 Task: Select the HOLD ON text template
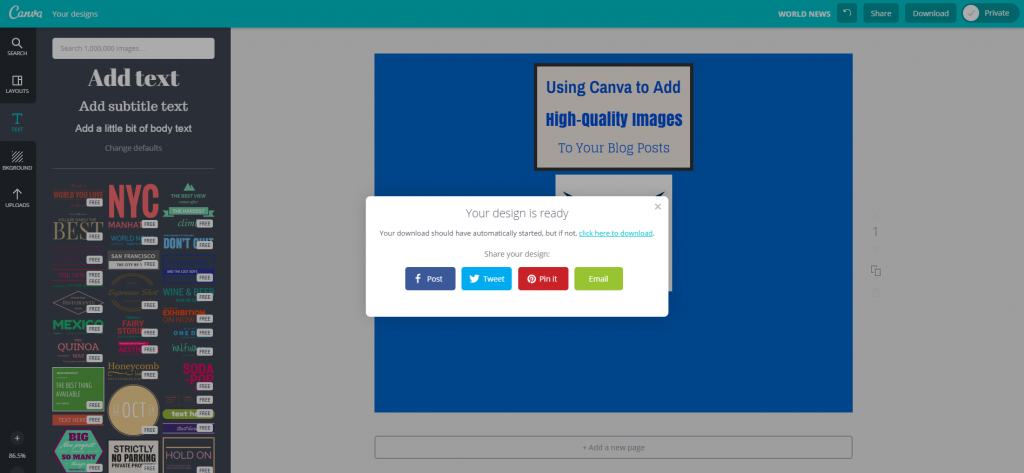[189, 455]
